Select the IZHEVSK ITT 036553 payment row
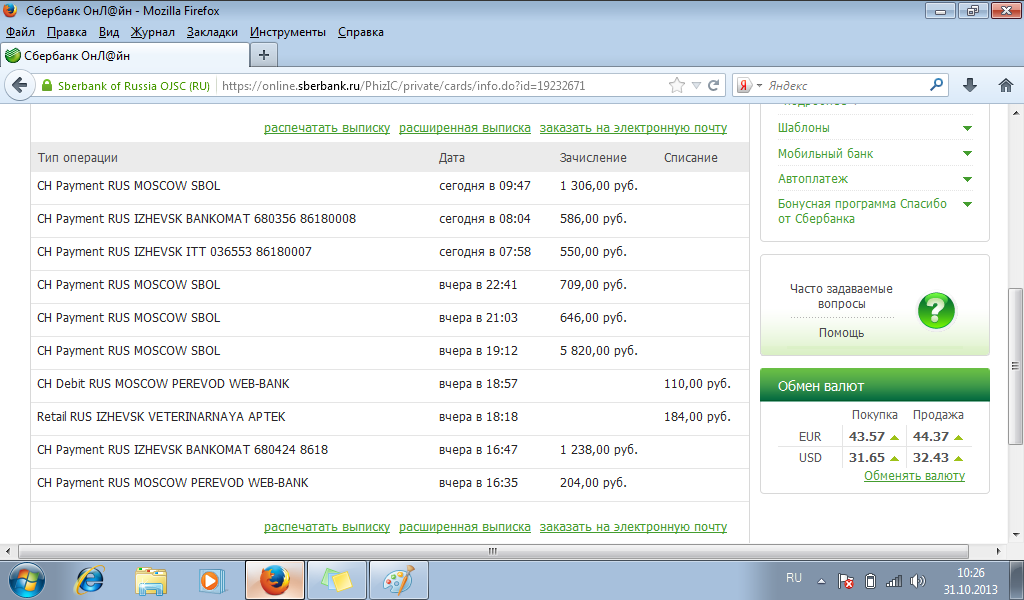The height and width of the screenshot is (600, 1024). click(390, 252)
